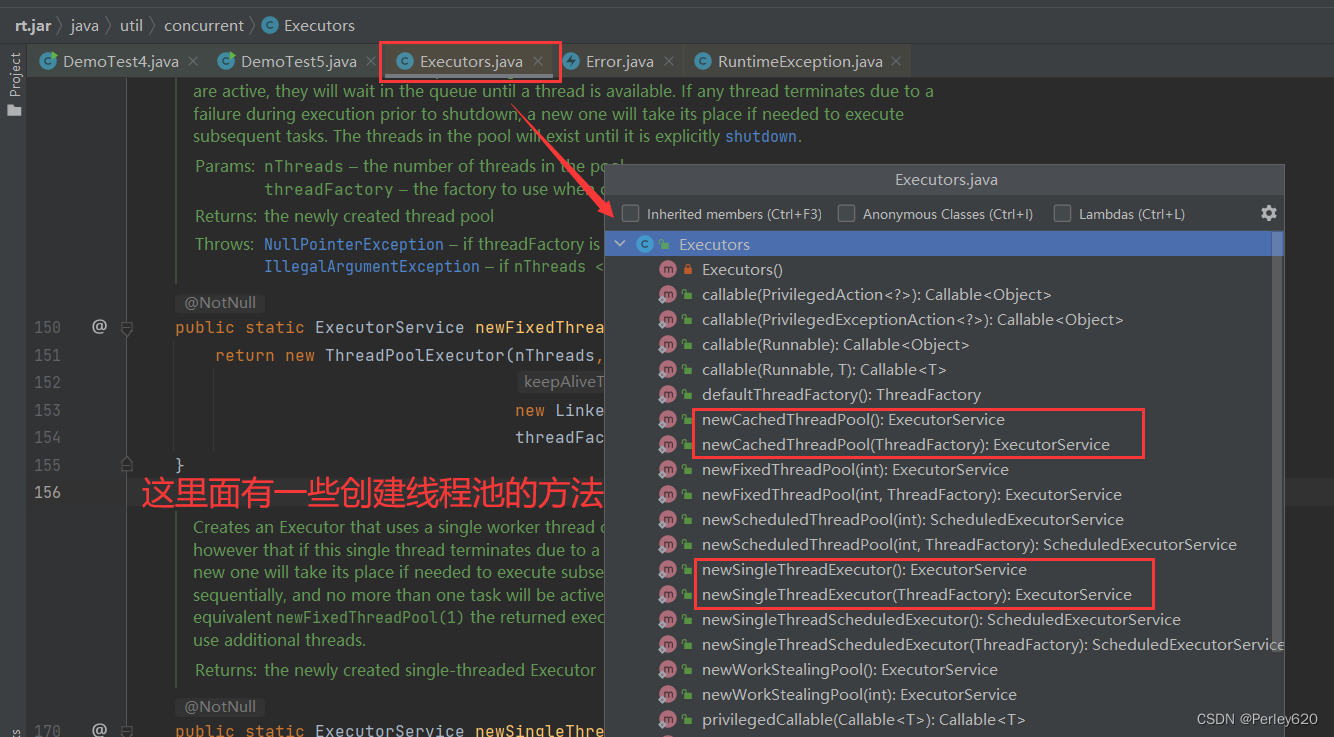This screenshot has height=737, width=1334.
Task: Close the DemoTest4.java tab
Action: click(x=193, y=62)
